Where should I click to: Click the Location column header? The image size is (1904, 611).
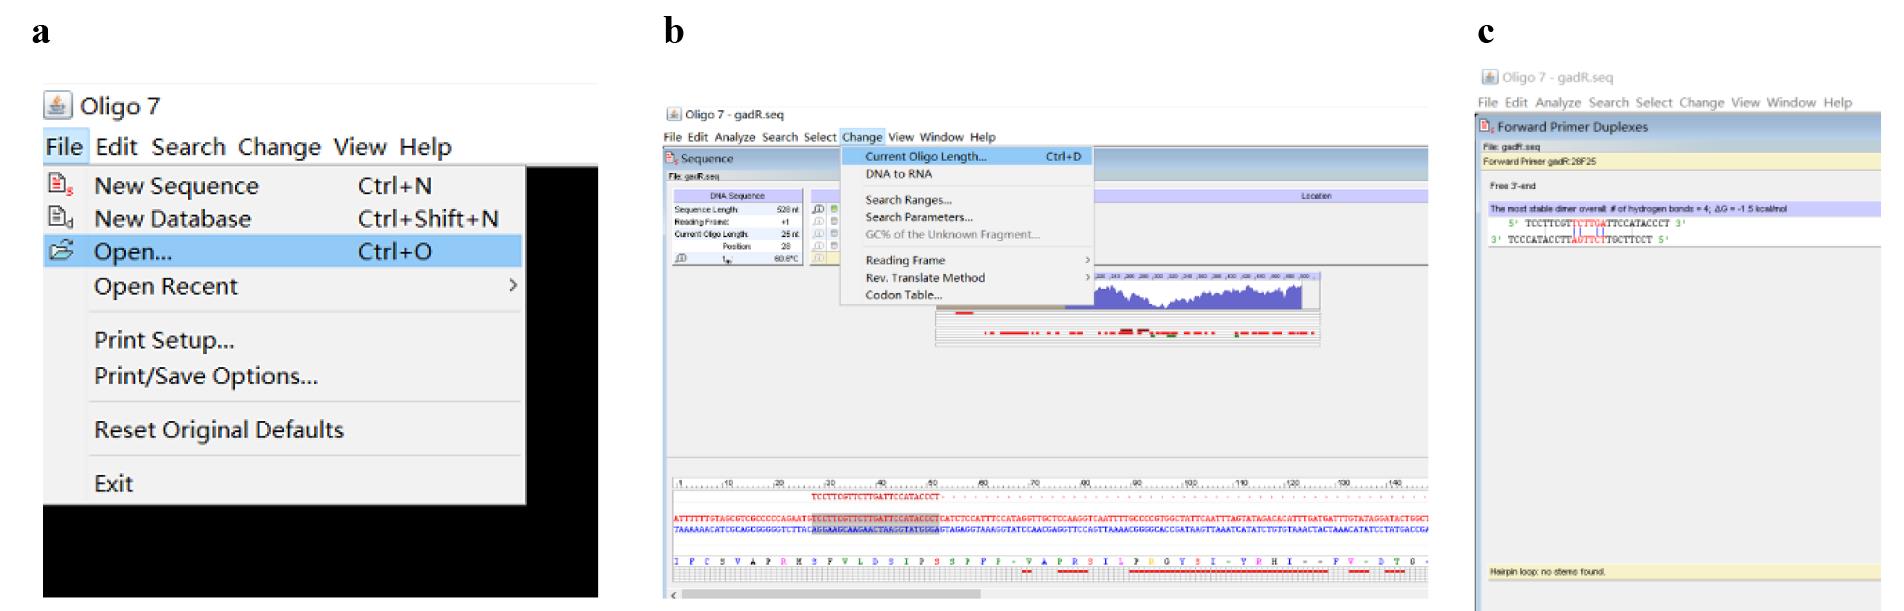point(1316,196)
